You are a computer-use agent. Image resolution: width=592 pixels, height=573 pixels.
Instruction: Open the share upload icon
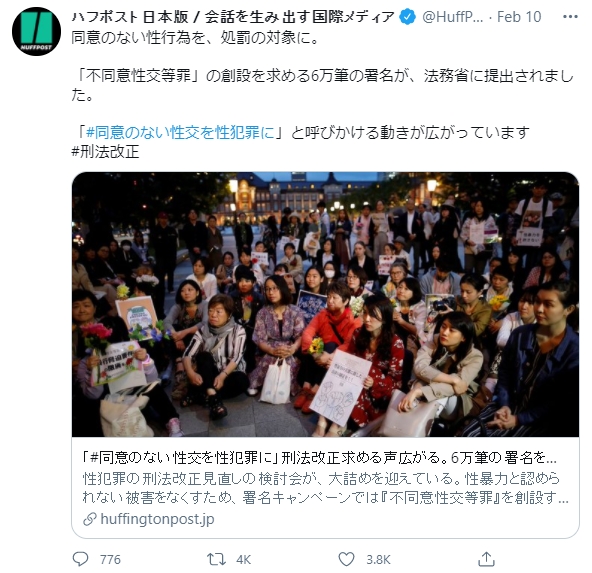click(x=486, y=559)
